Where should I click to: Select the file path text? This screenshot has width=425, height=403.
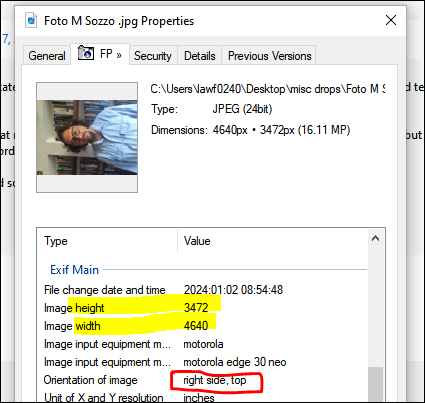[268, 89]
